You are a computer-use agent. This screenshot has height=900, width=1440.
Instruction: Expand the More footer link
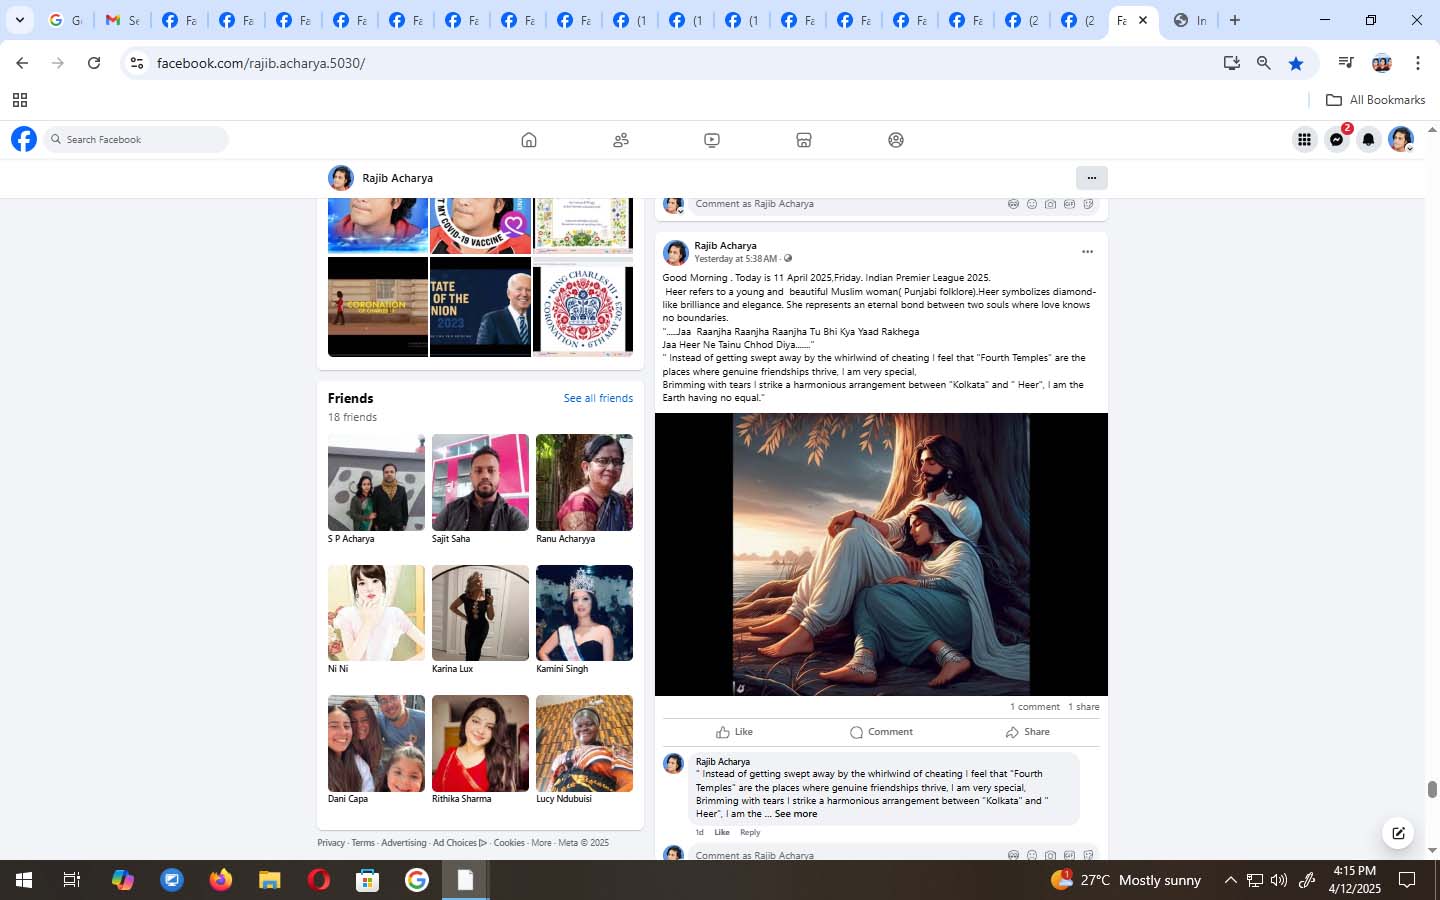pyautogui.click(x=541, y=843)
